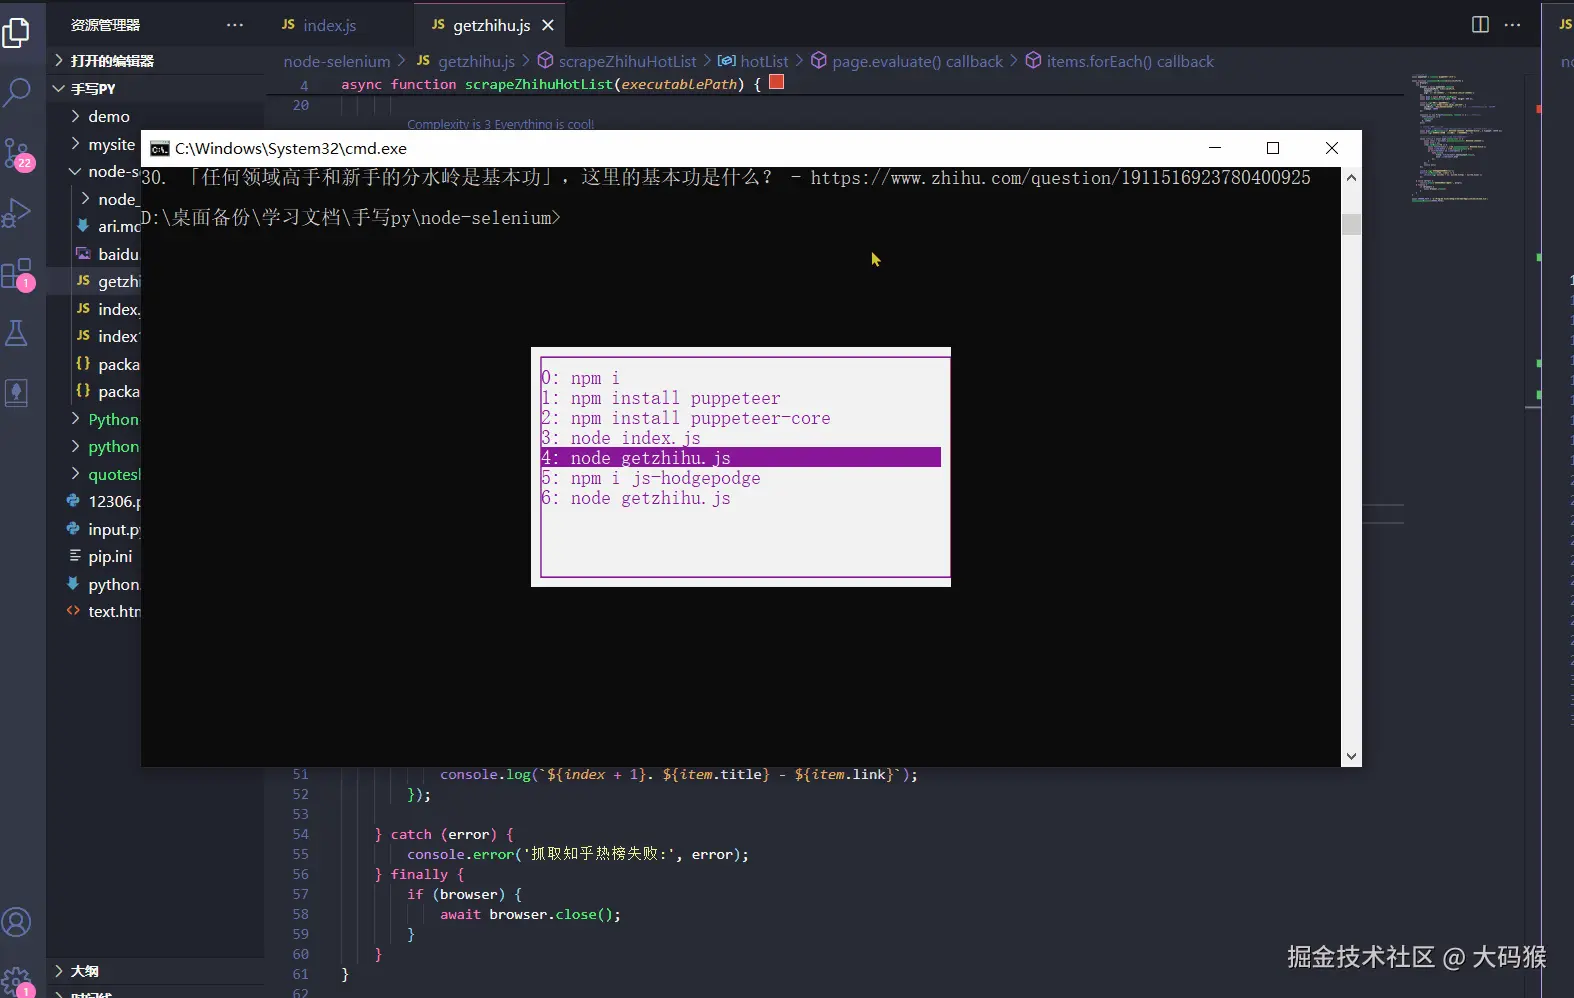Click the console.error line of code

click(x=578, y=855)
